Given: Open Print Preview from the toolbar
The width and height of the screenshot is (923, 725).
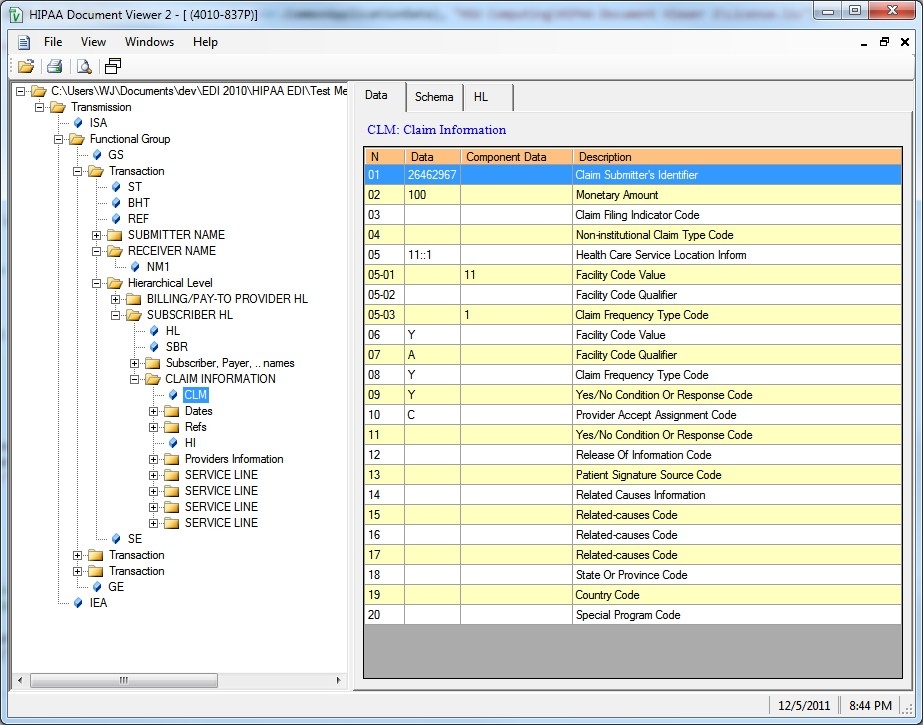Looking at the screenshot, I should coord(84,66).
